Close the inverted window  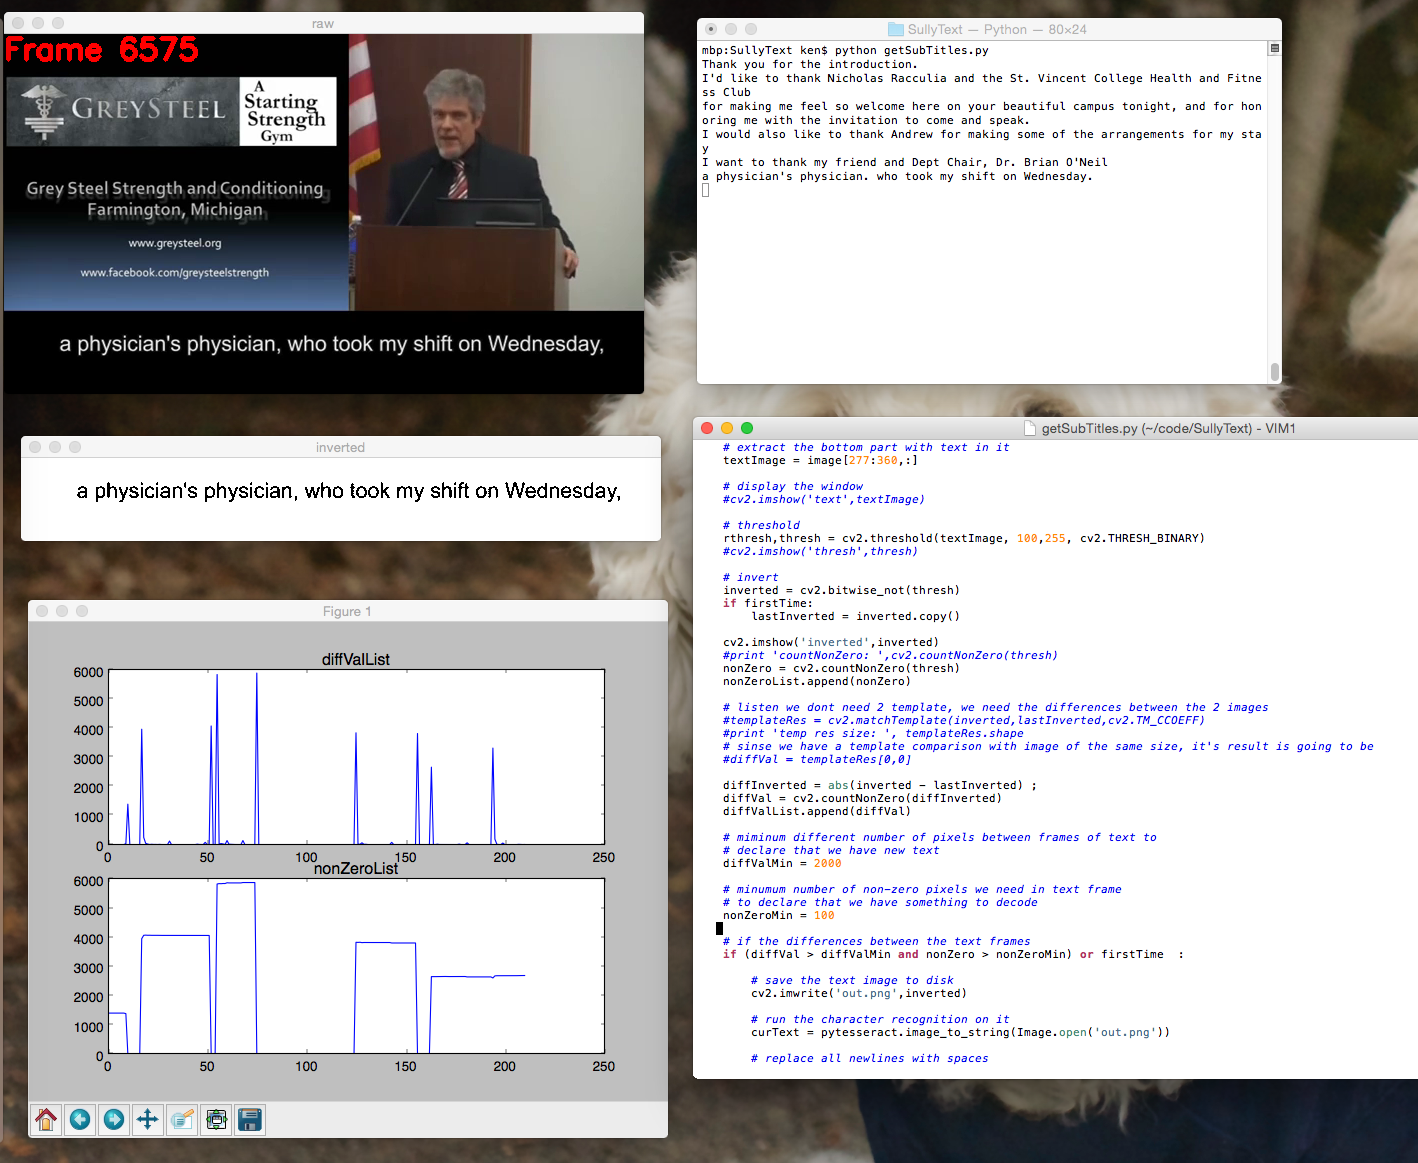(35, 447)
